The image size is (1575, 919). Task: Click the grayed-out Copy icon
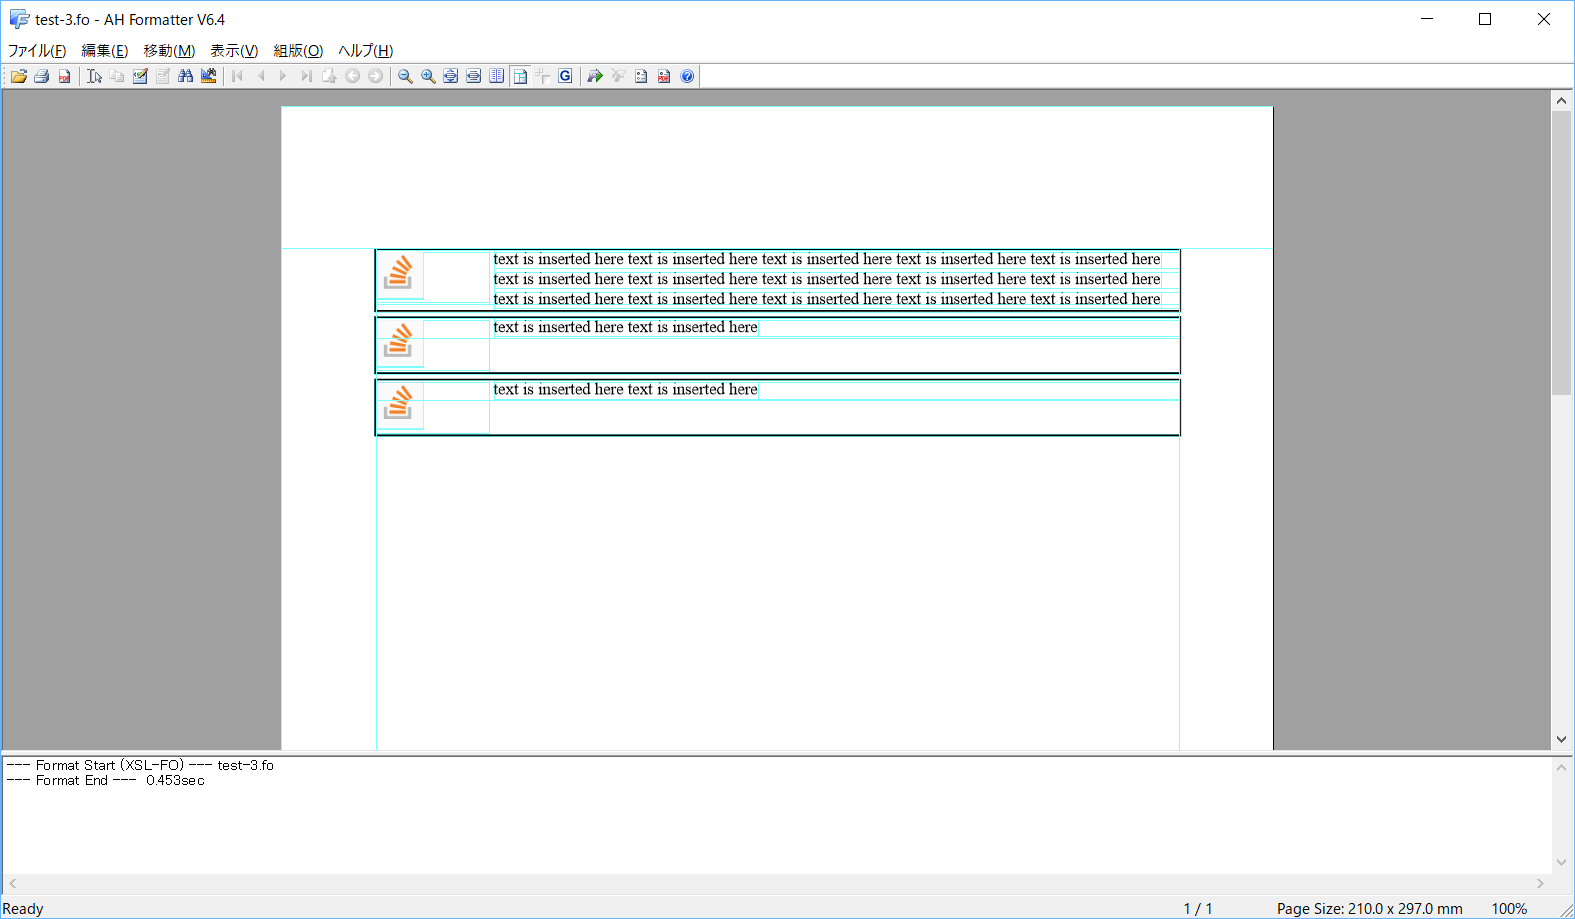point(117,76)
